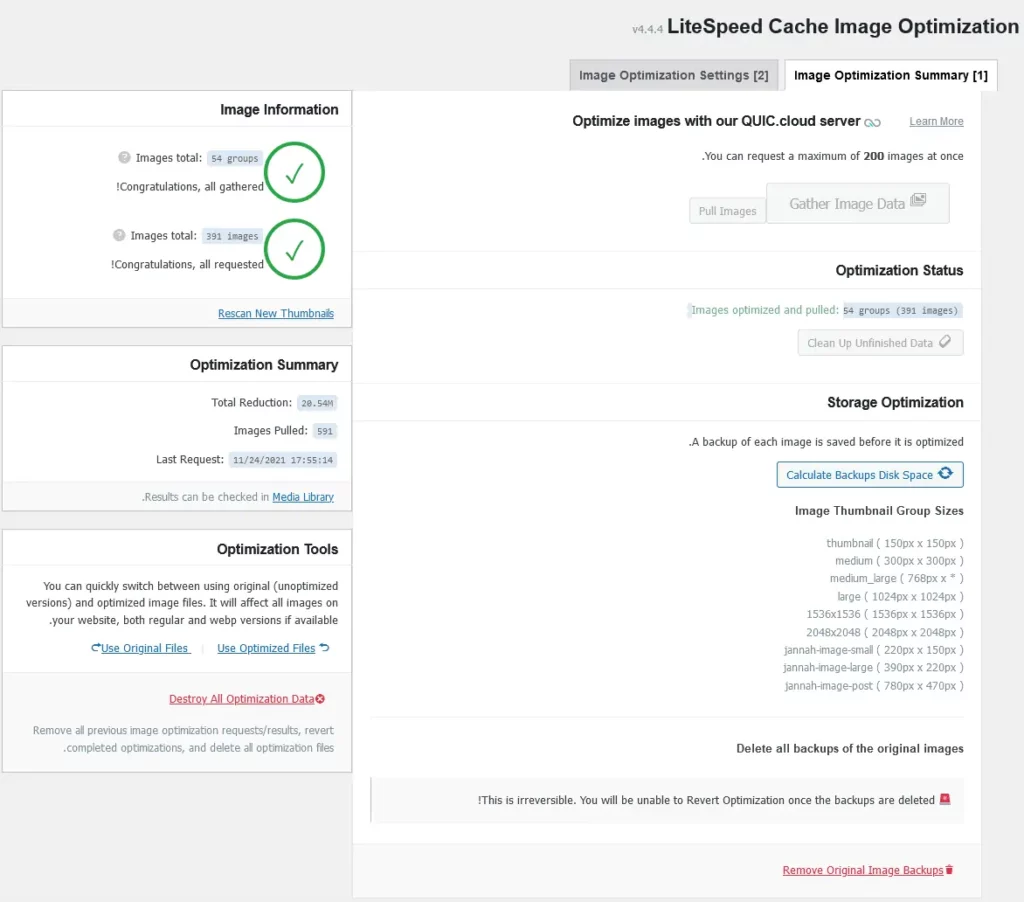Click the green checkmark next to 'all gathered'
Image resolution: width=1024 pixels, height=902 pixels.
294,172
